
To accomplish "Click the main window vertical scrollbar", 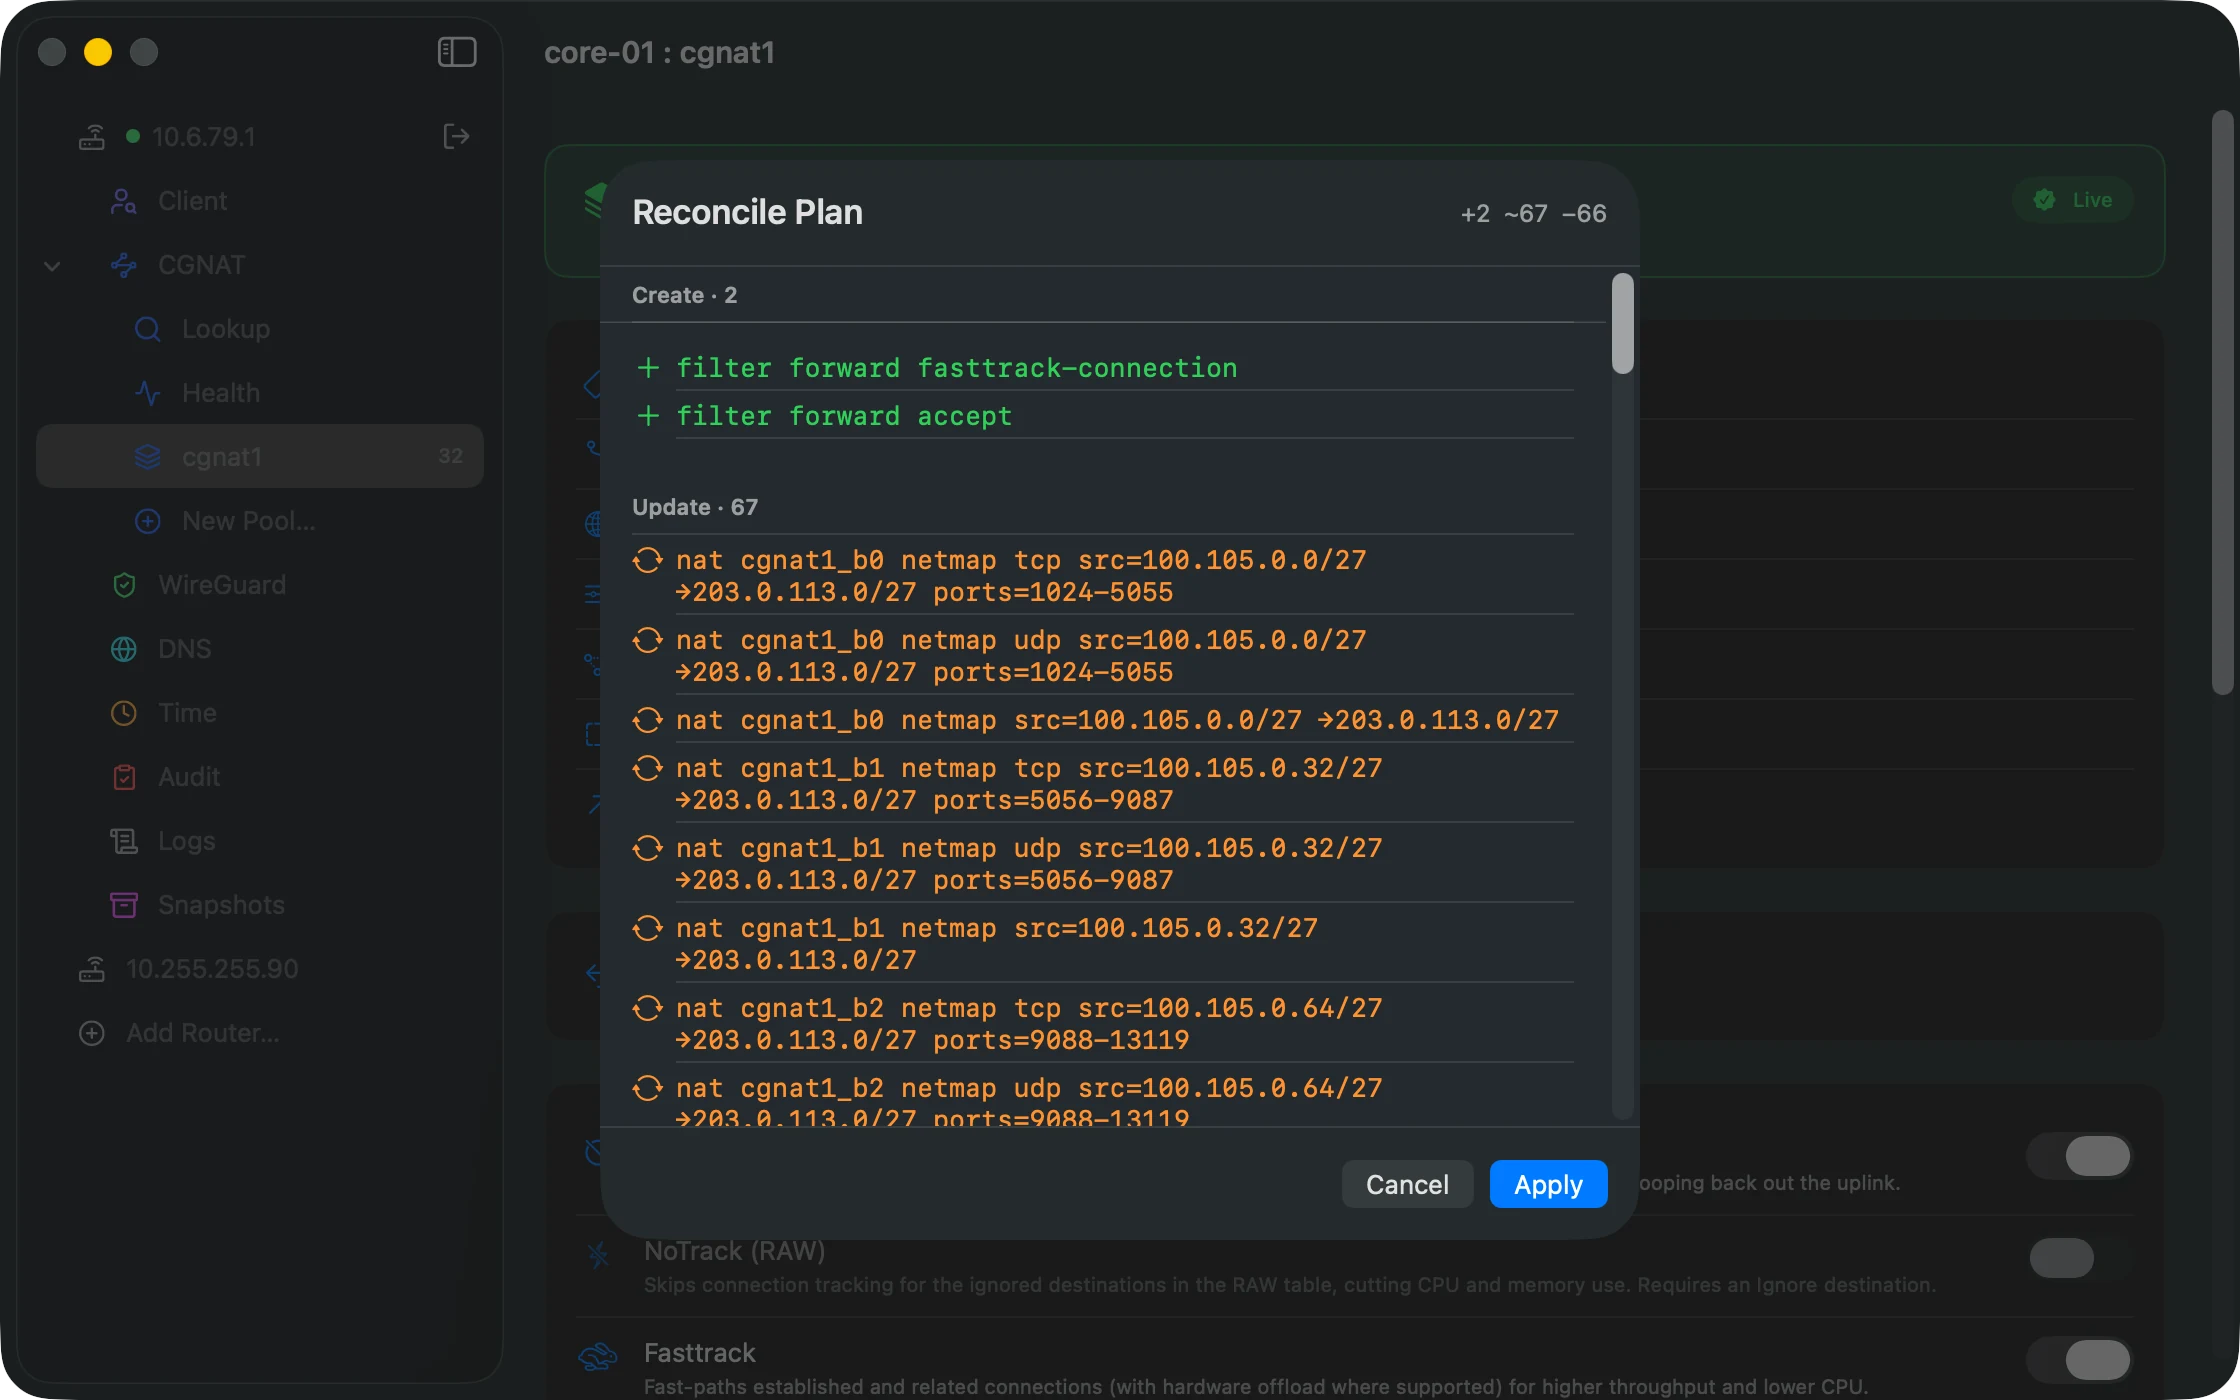I will pos(2222,402).
